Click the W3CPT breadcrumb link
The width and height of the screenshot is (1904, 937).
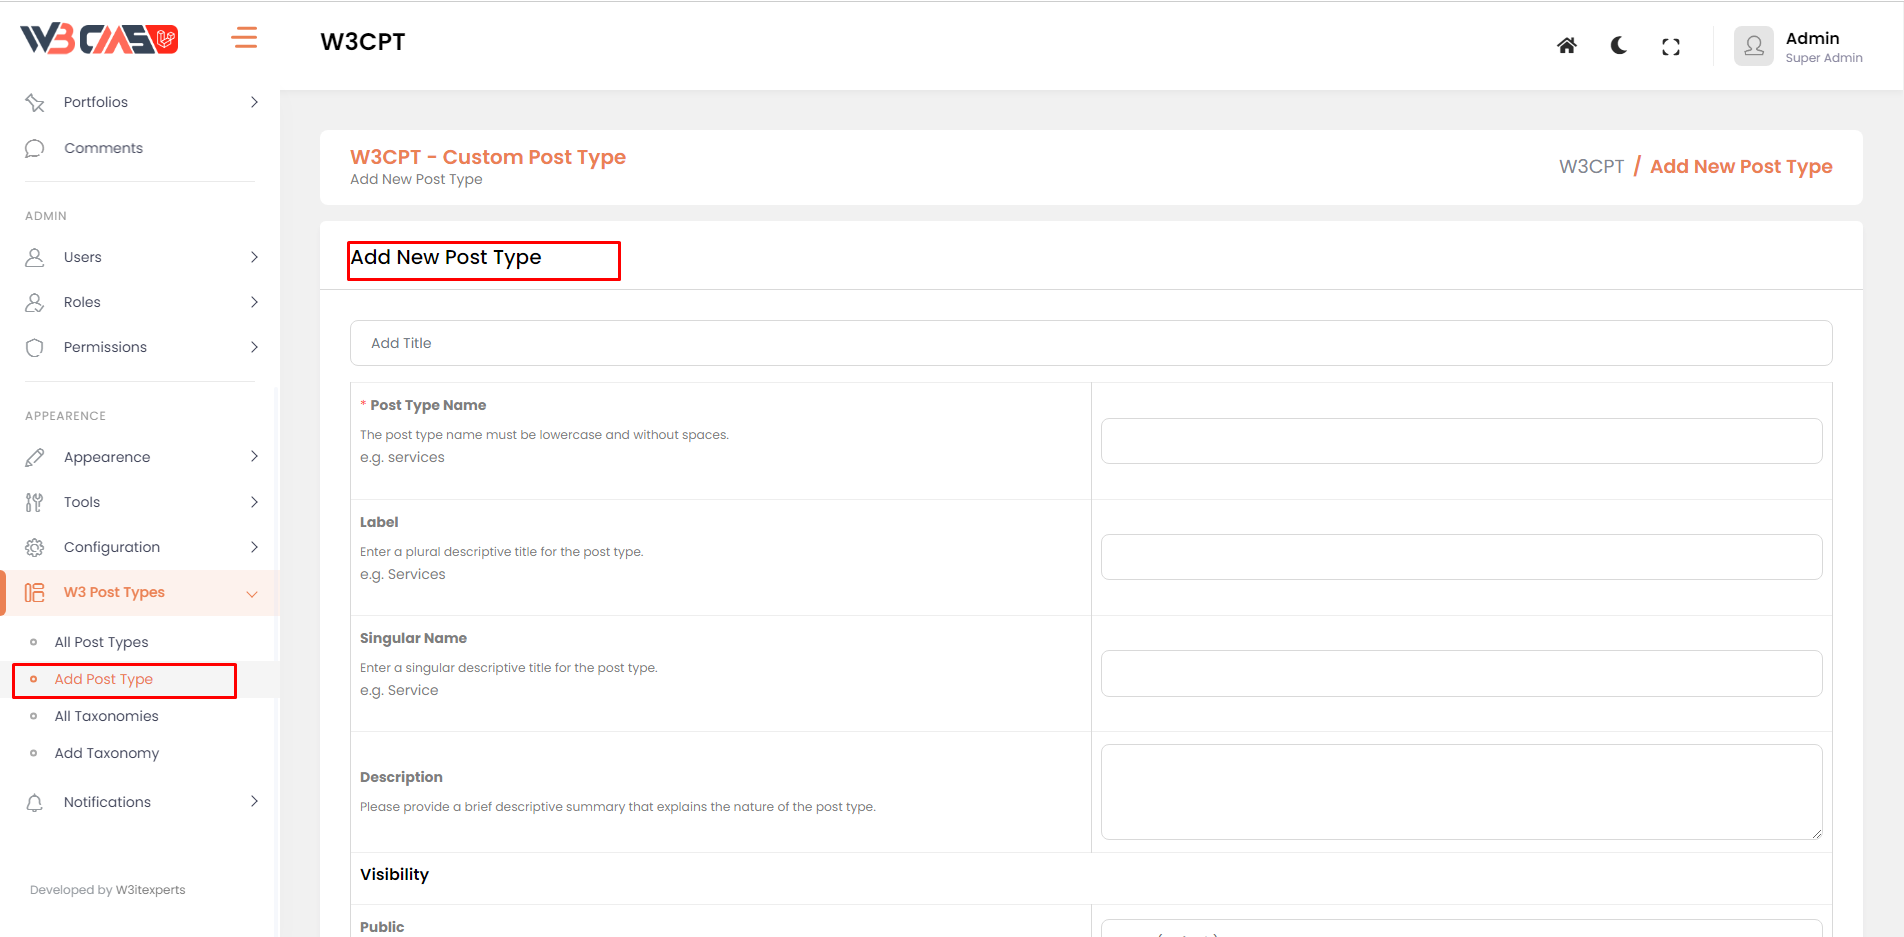pos(1591,167)
